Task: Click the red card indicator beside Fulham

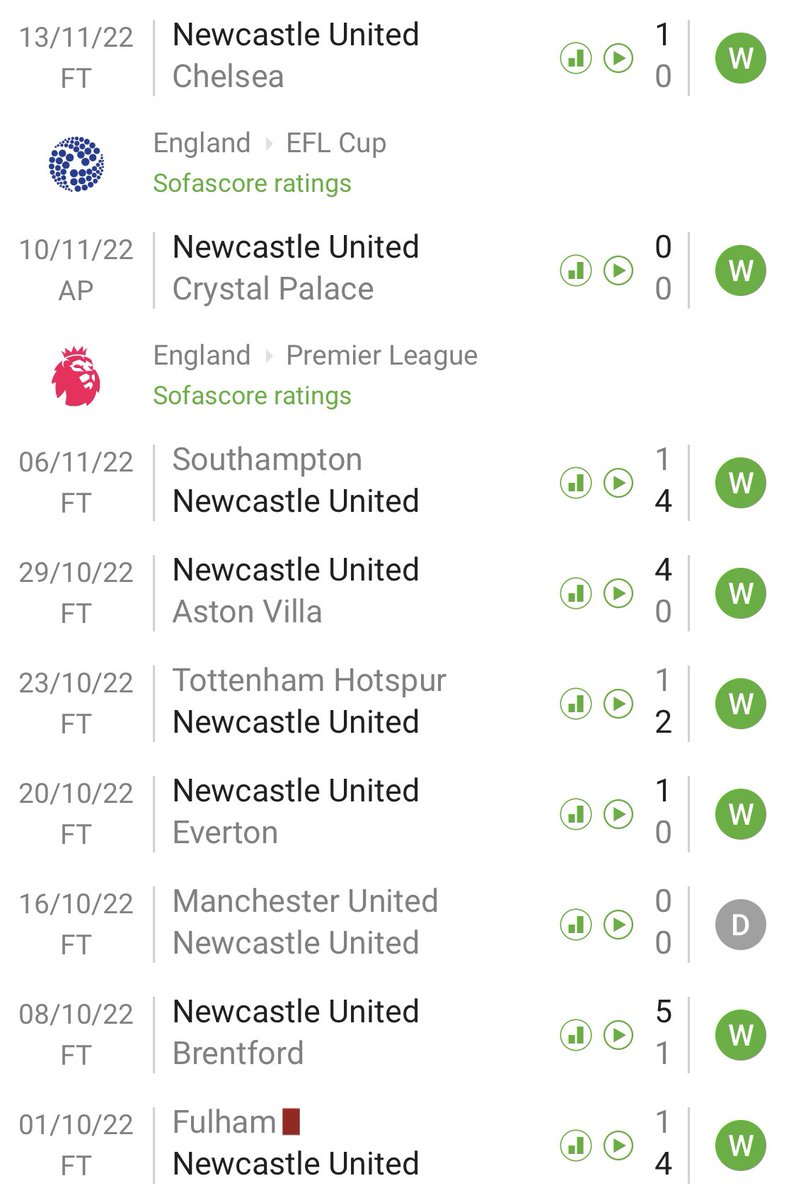Action: point(291,1122)
